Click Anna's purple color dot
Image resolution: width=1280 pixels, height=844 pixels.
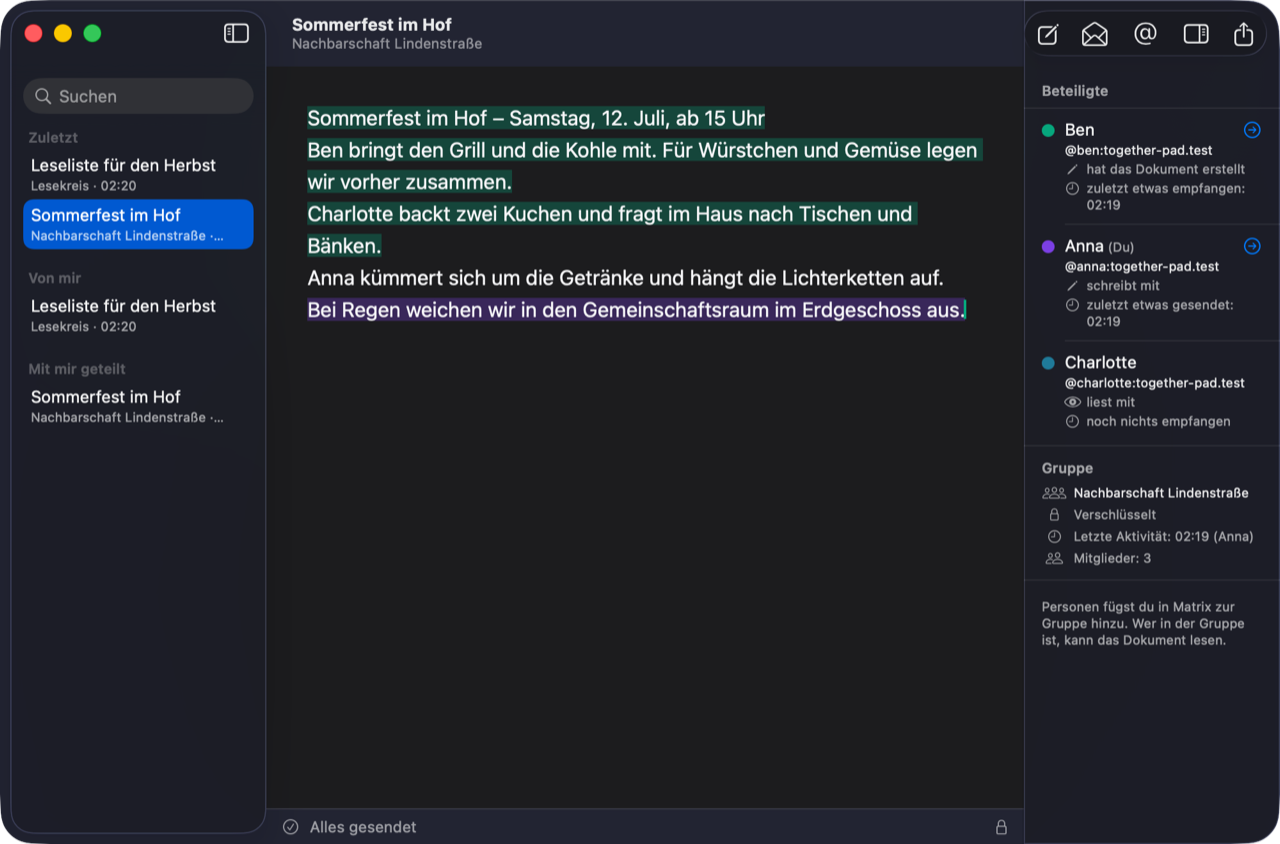(x=1048, y=246)
